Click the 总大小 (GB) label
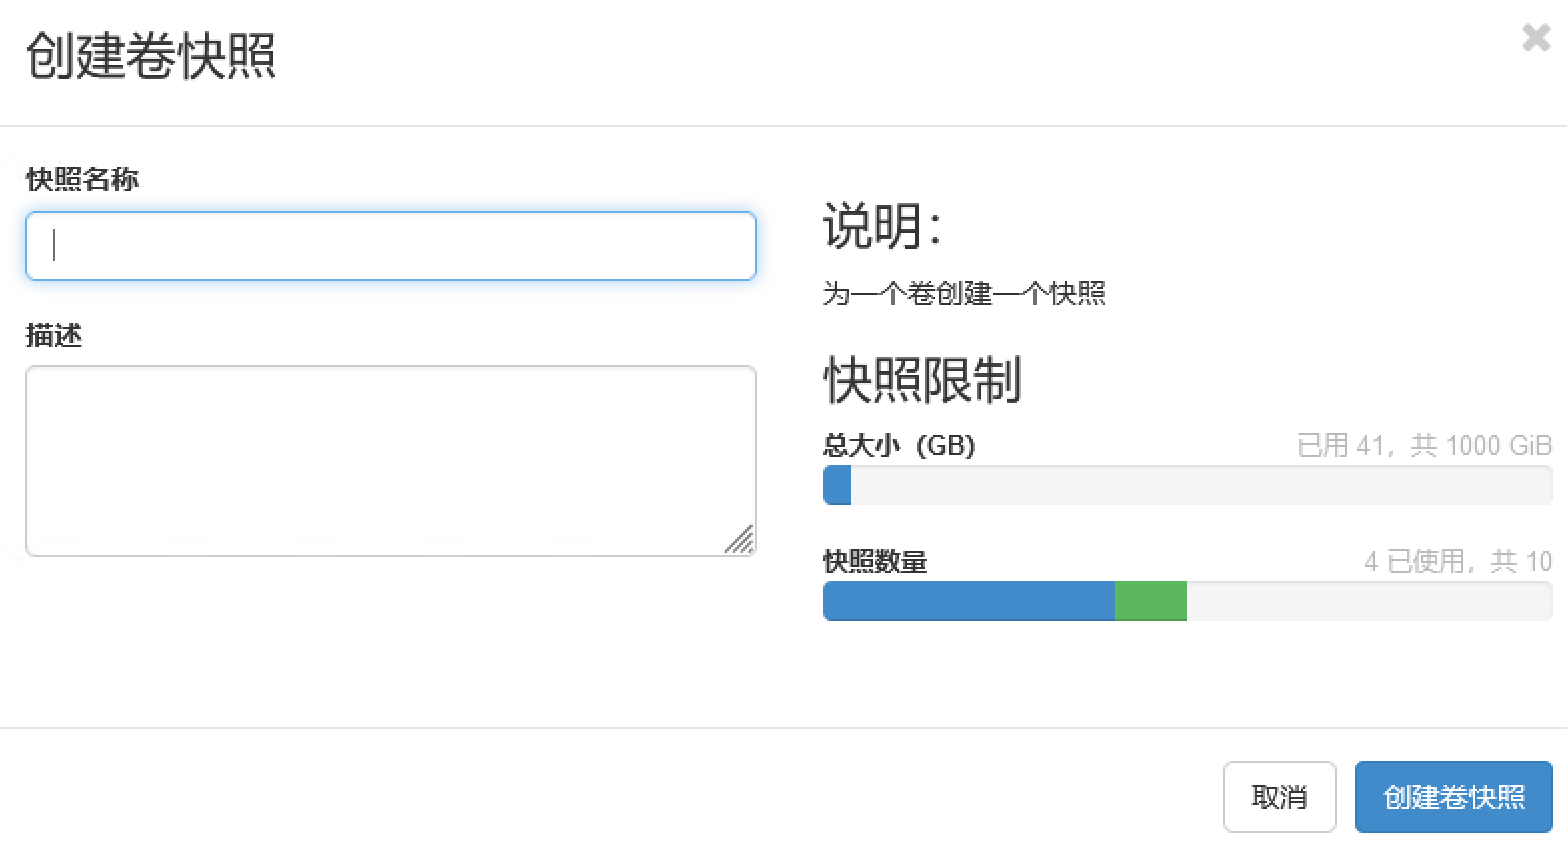This screenshot has height=849, width=1567. pos(899,445)
